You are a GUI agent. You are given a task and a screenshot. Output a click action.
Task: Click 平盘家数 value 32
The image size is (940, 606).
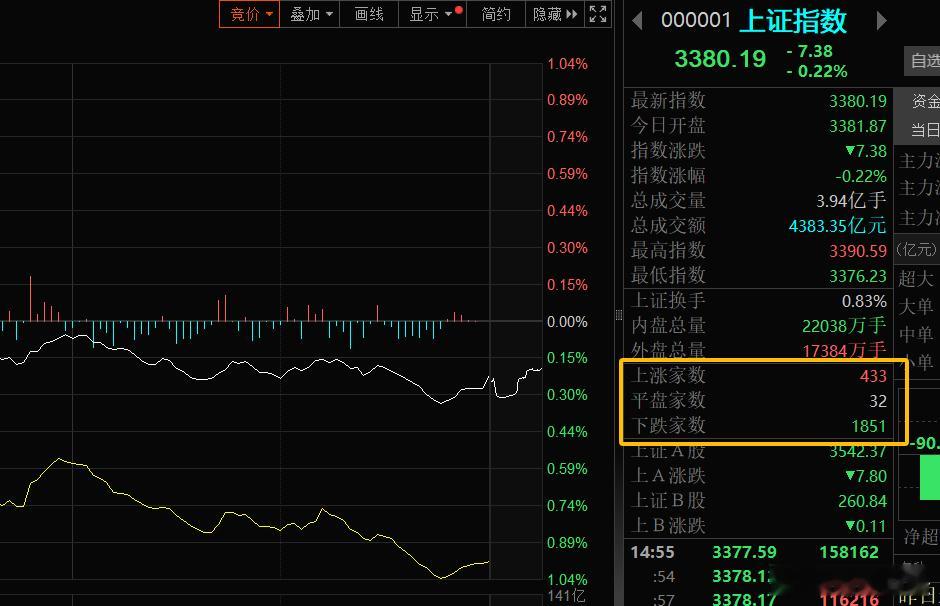[x=878, y=401]
